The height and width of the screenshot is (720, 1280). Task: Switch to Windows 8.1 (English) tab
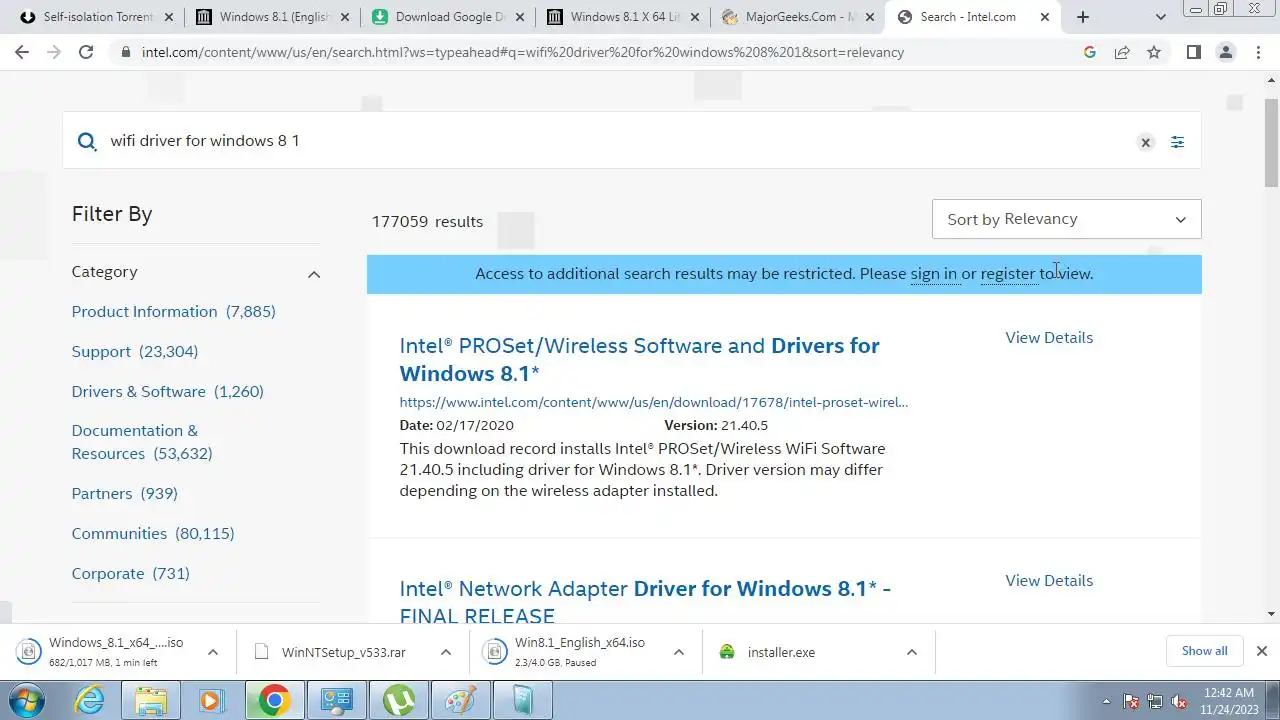(x=274, y=17)
